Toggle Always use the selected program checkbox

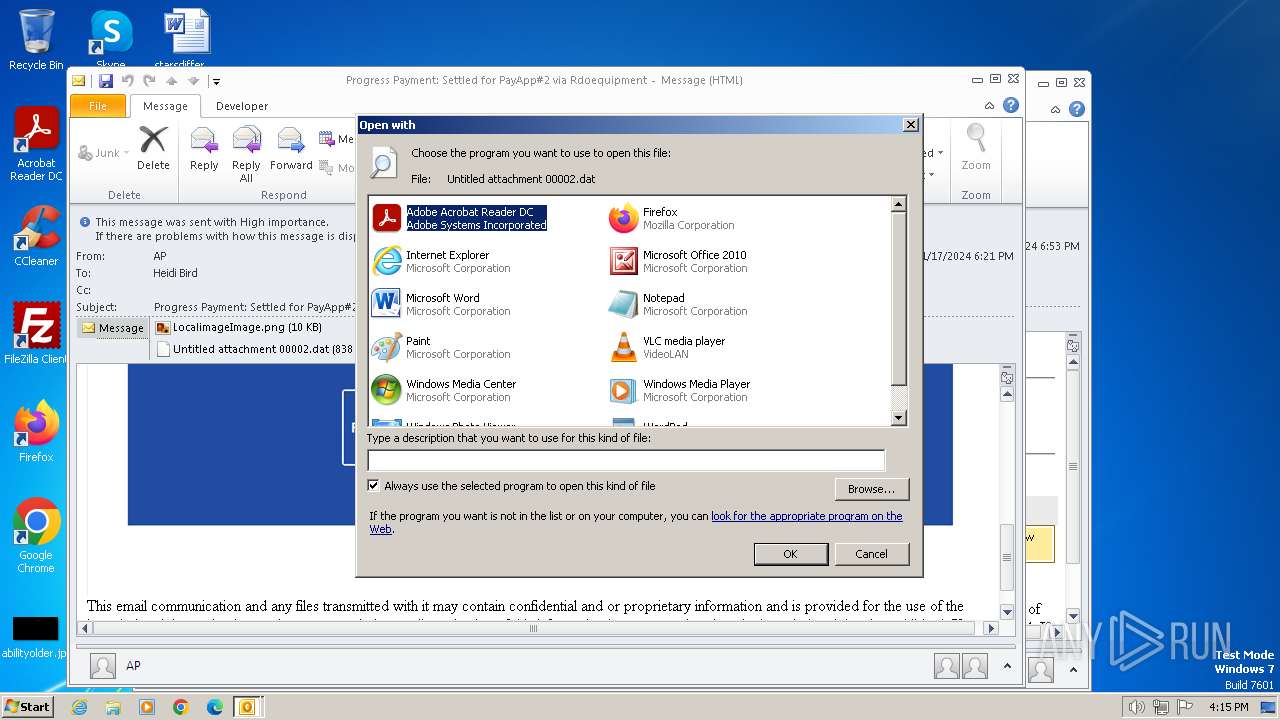[374, 486]
